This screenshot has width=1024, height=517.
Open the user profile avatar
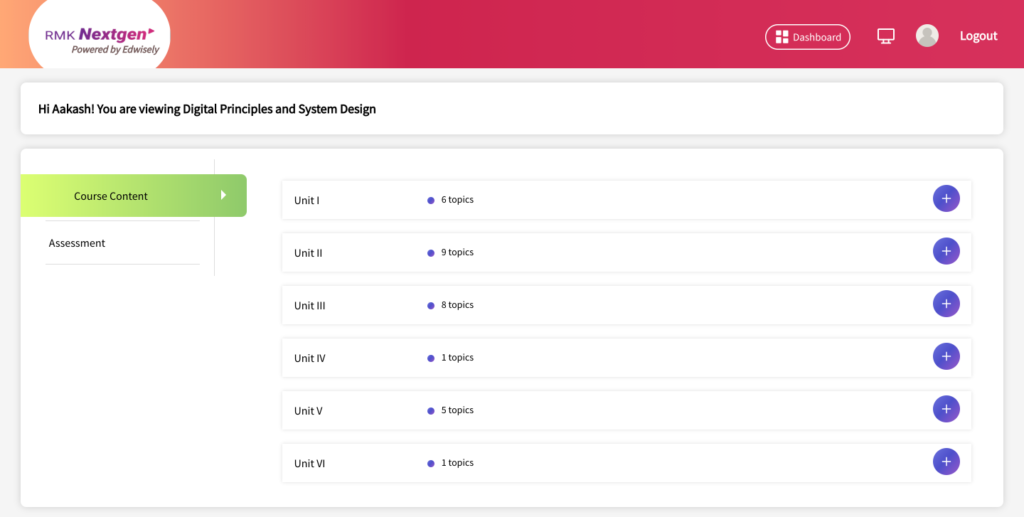pyautogui.click(x=927, y=36)
